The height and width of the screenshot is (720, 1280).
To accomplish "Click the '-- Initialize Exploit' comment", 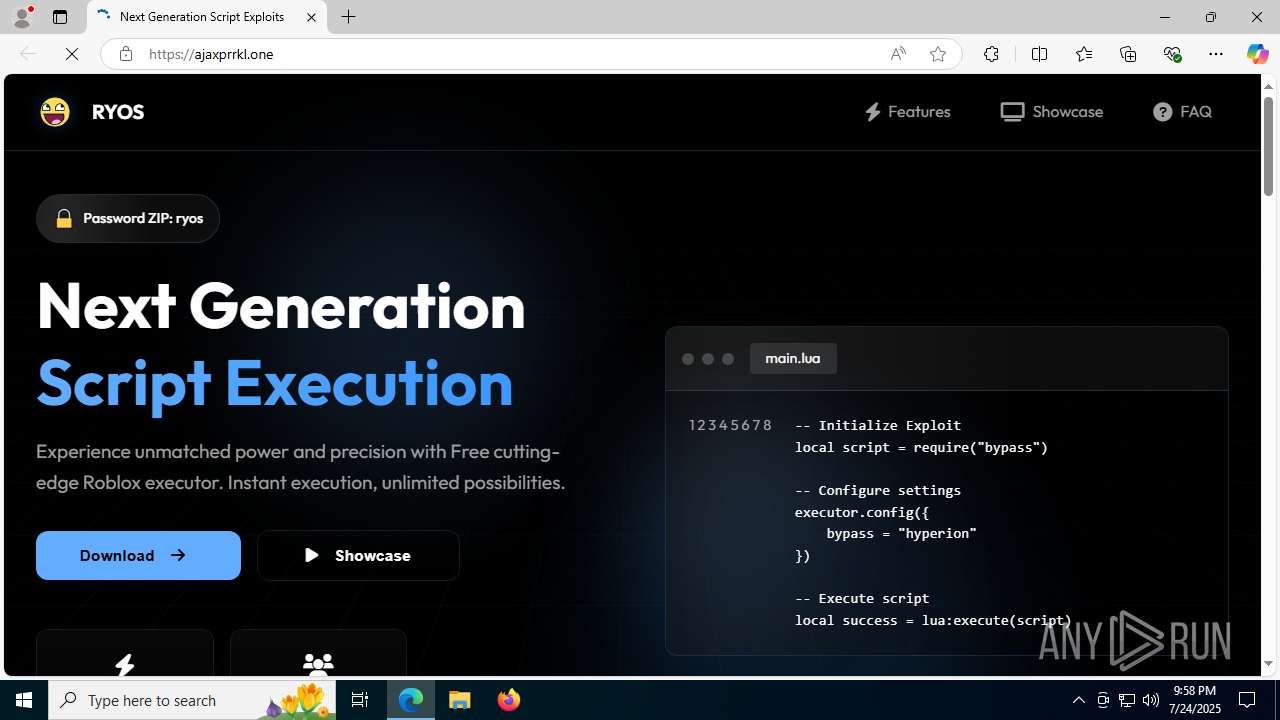I will point(878,425).
